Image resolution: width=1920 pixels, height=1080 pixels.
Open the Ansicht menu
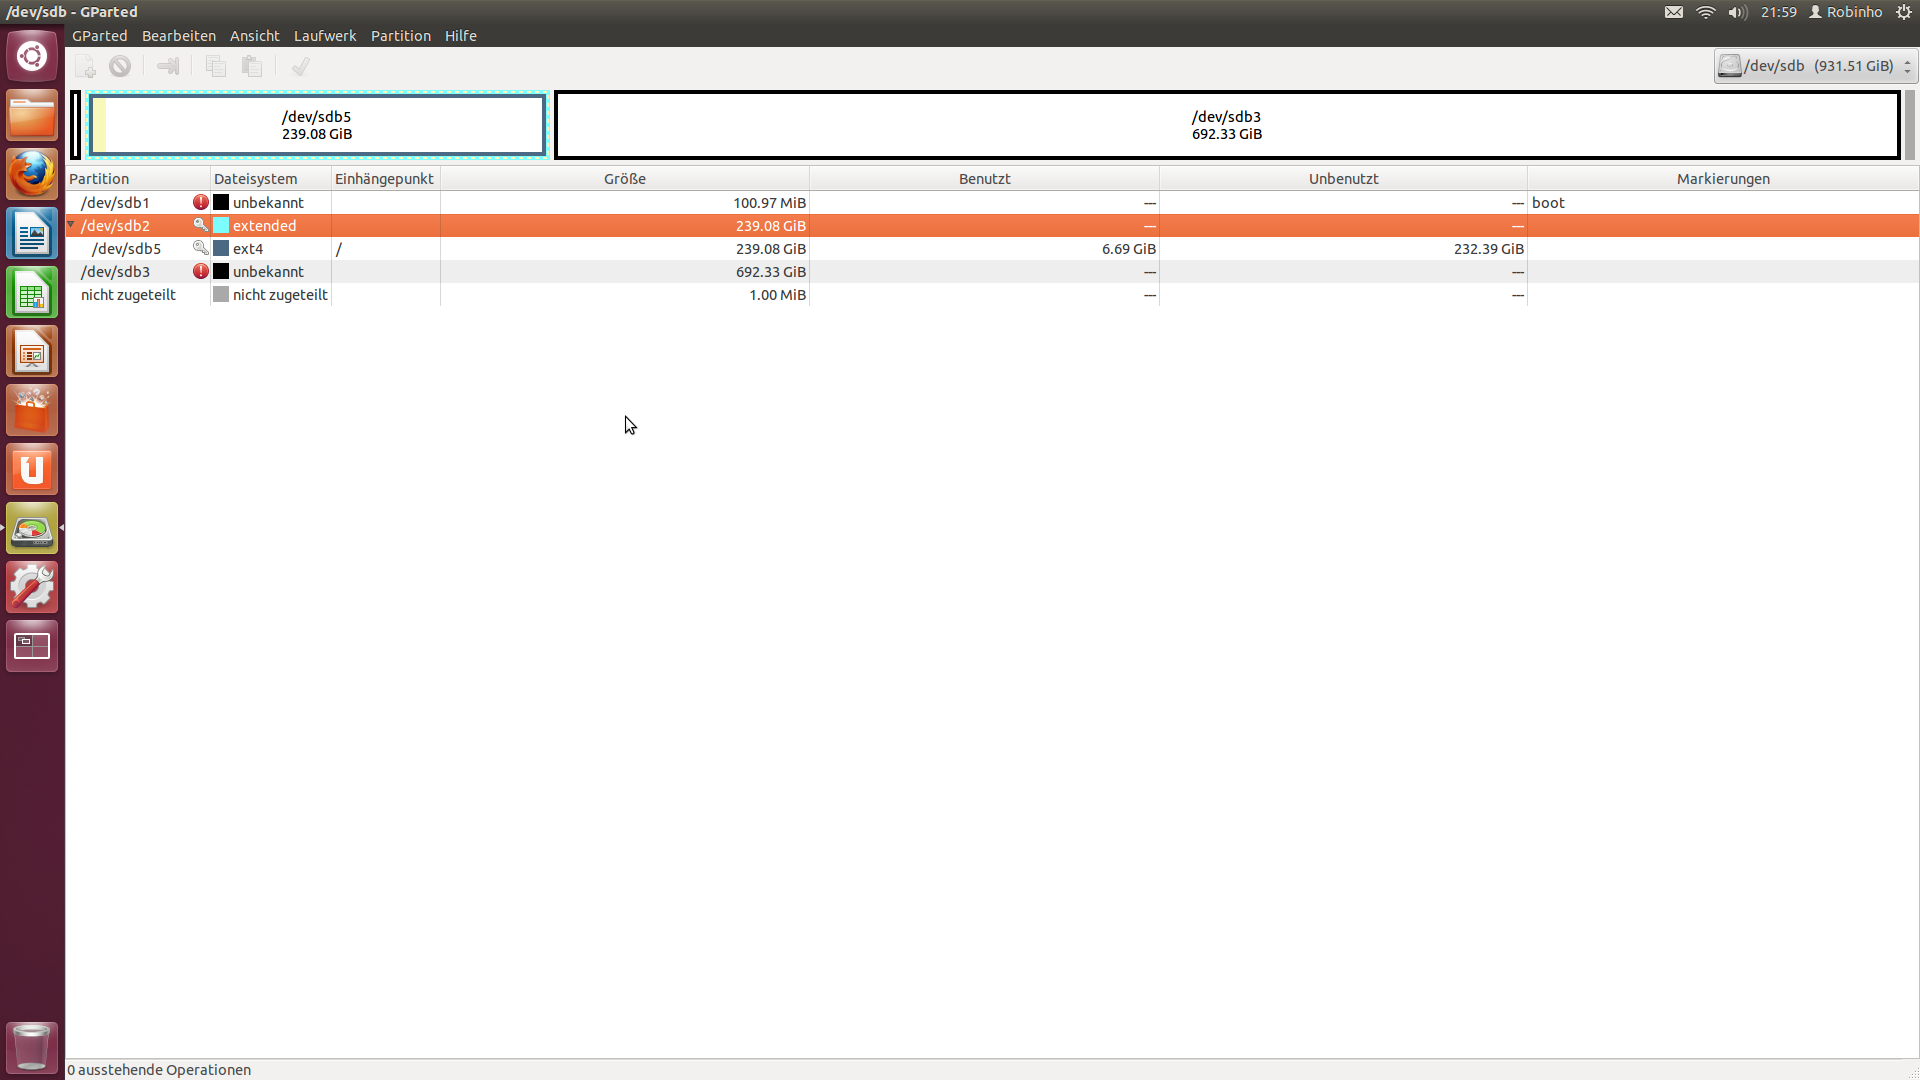(254, 36)
